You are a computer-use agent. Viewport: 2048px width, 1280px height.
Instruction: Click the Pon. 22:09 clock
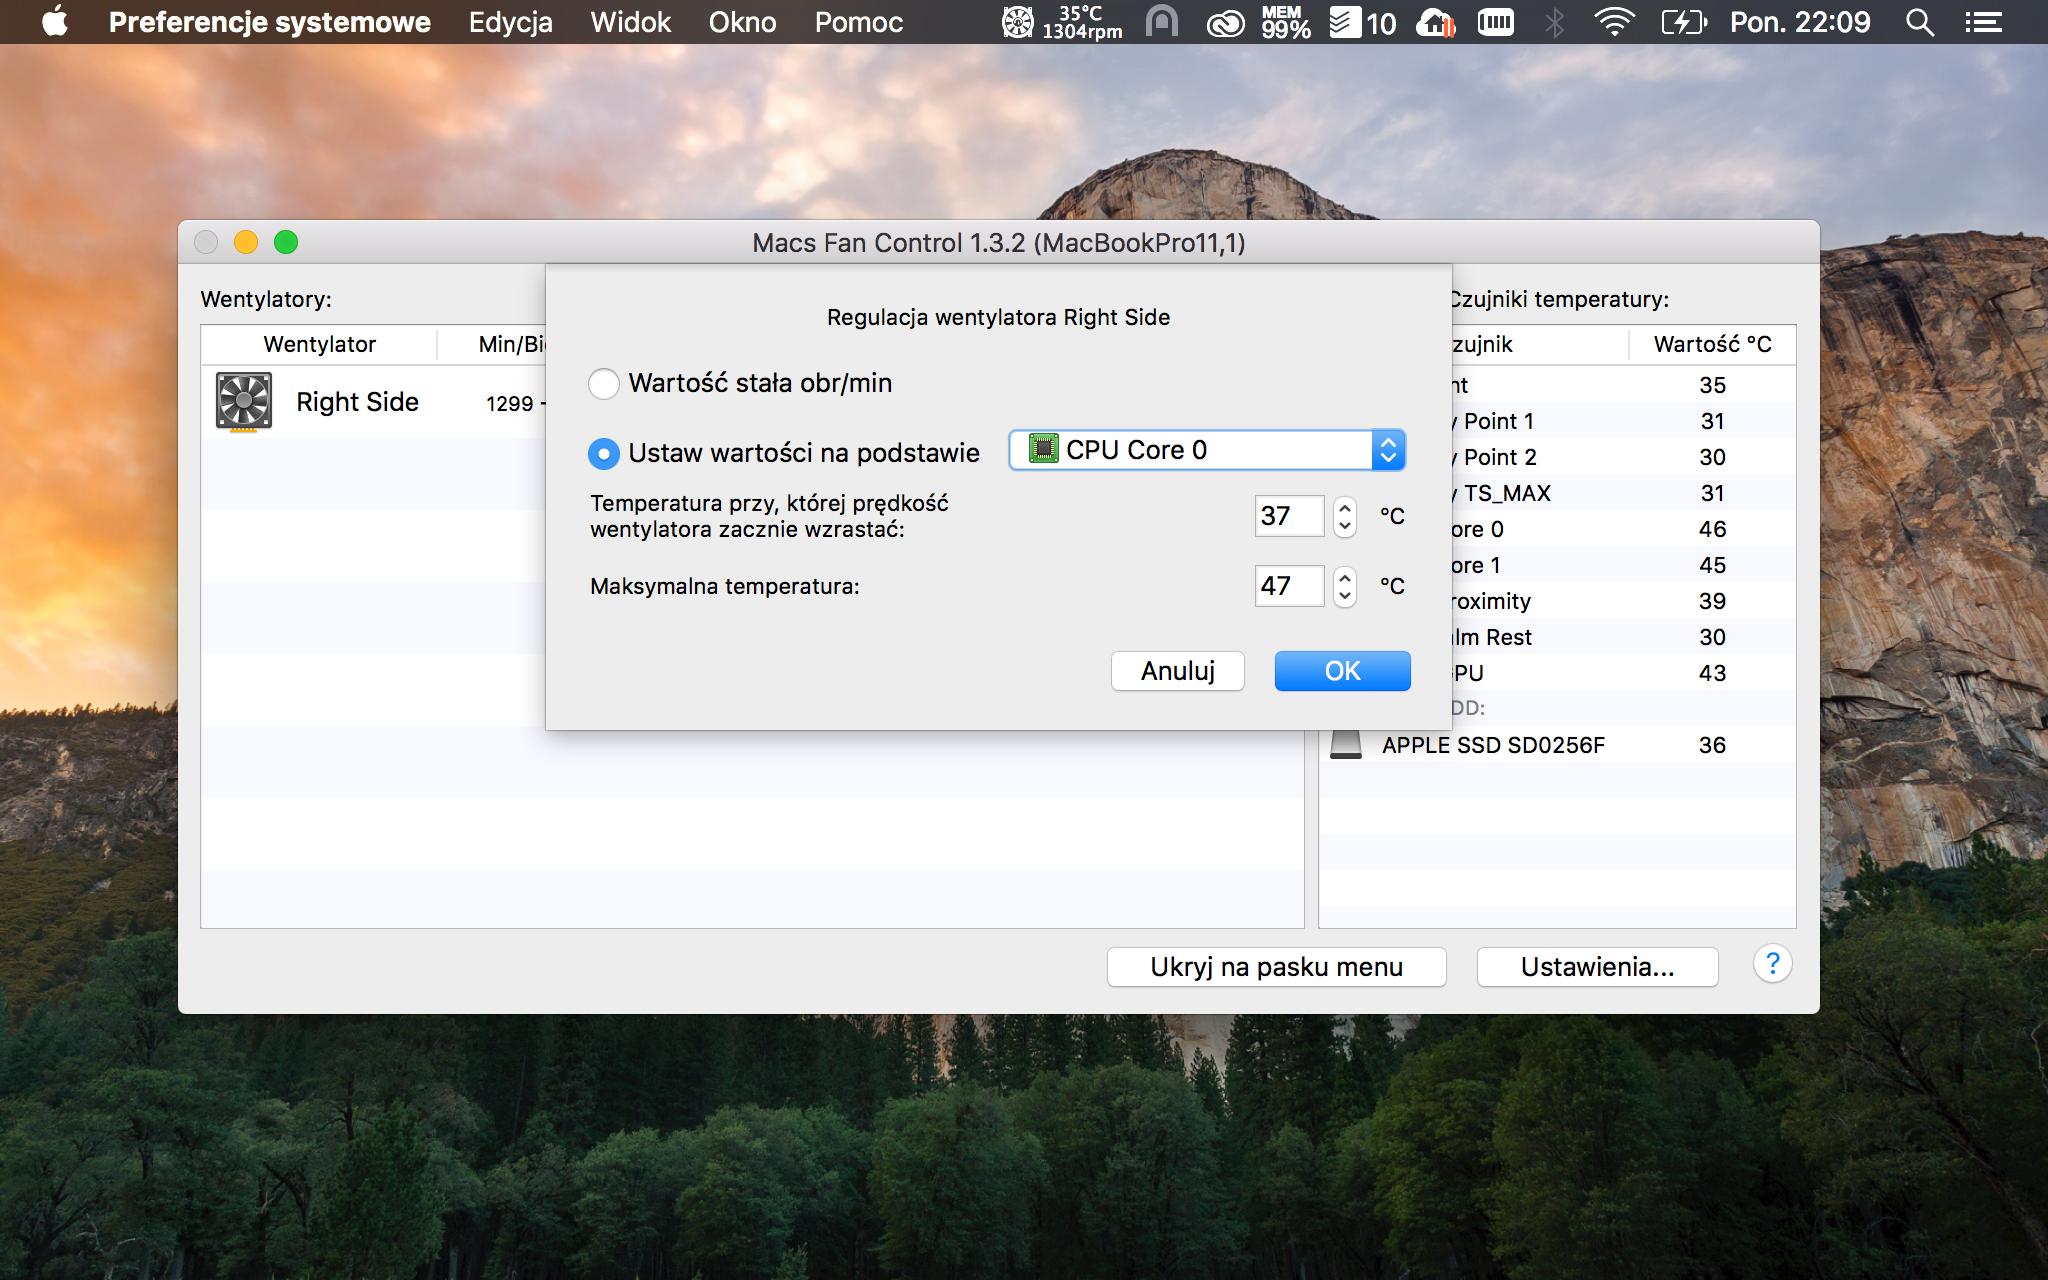click(1800, 22)
